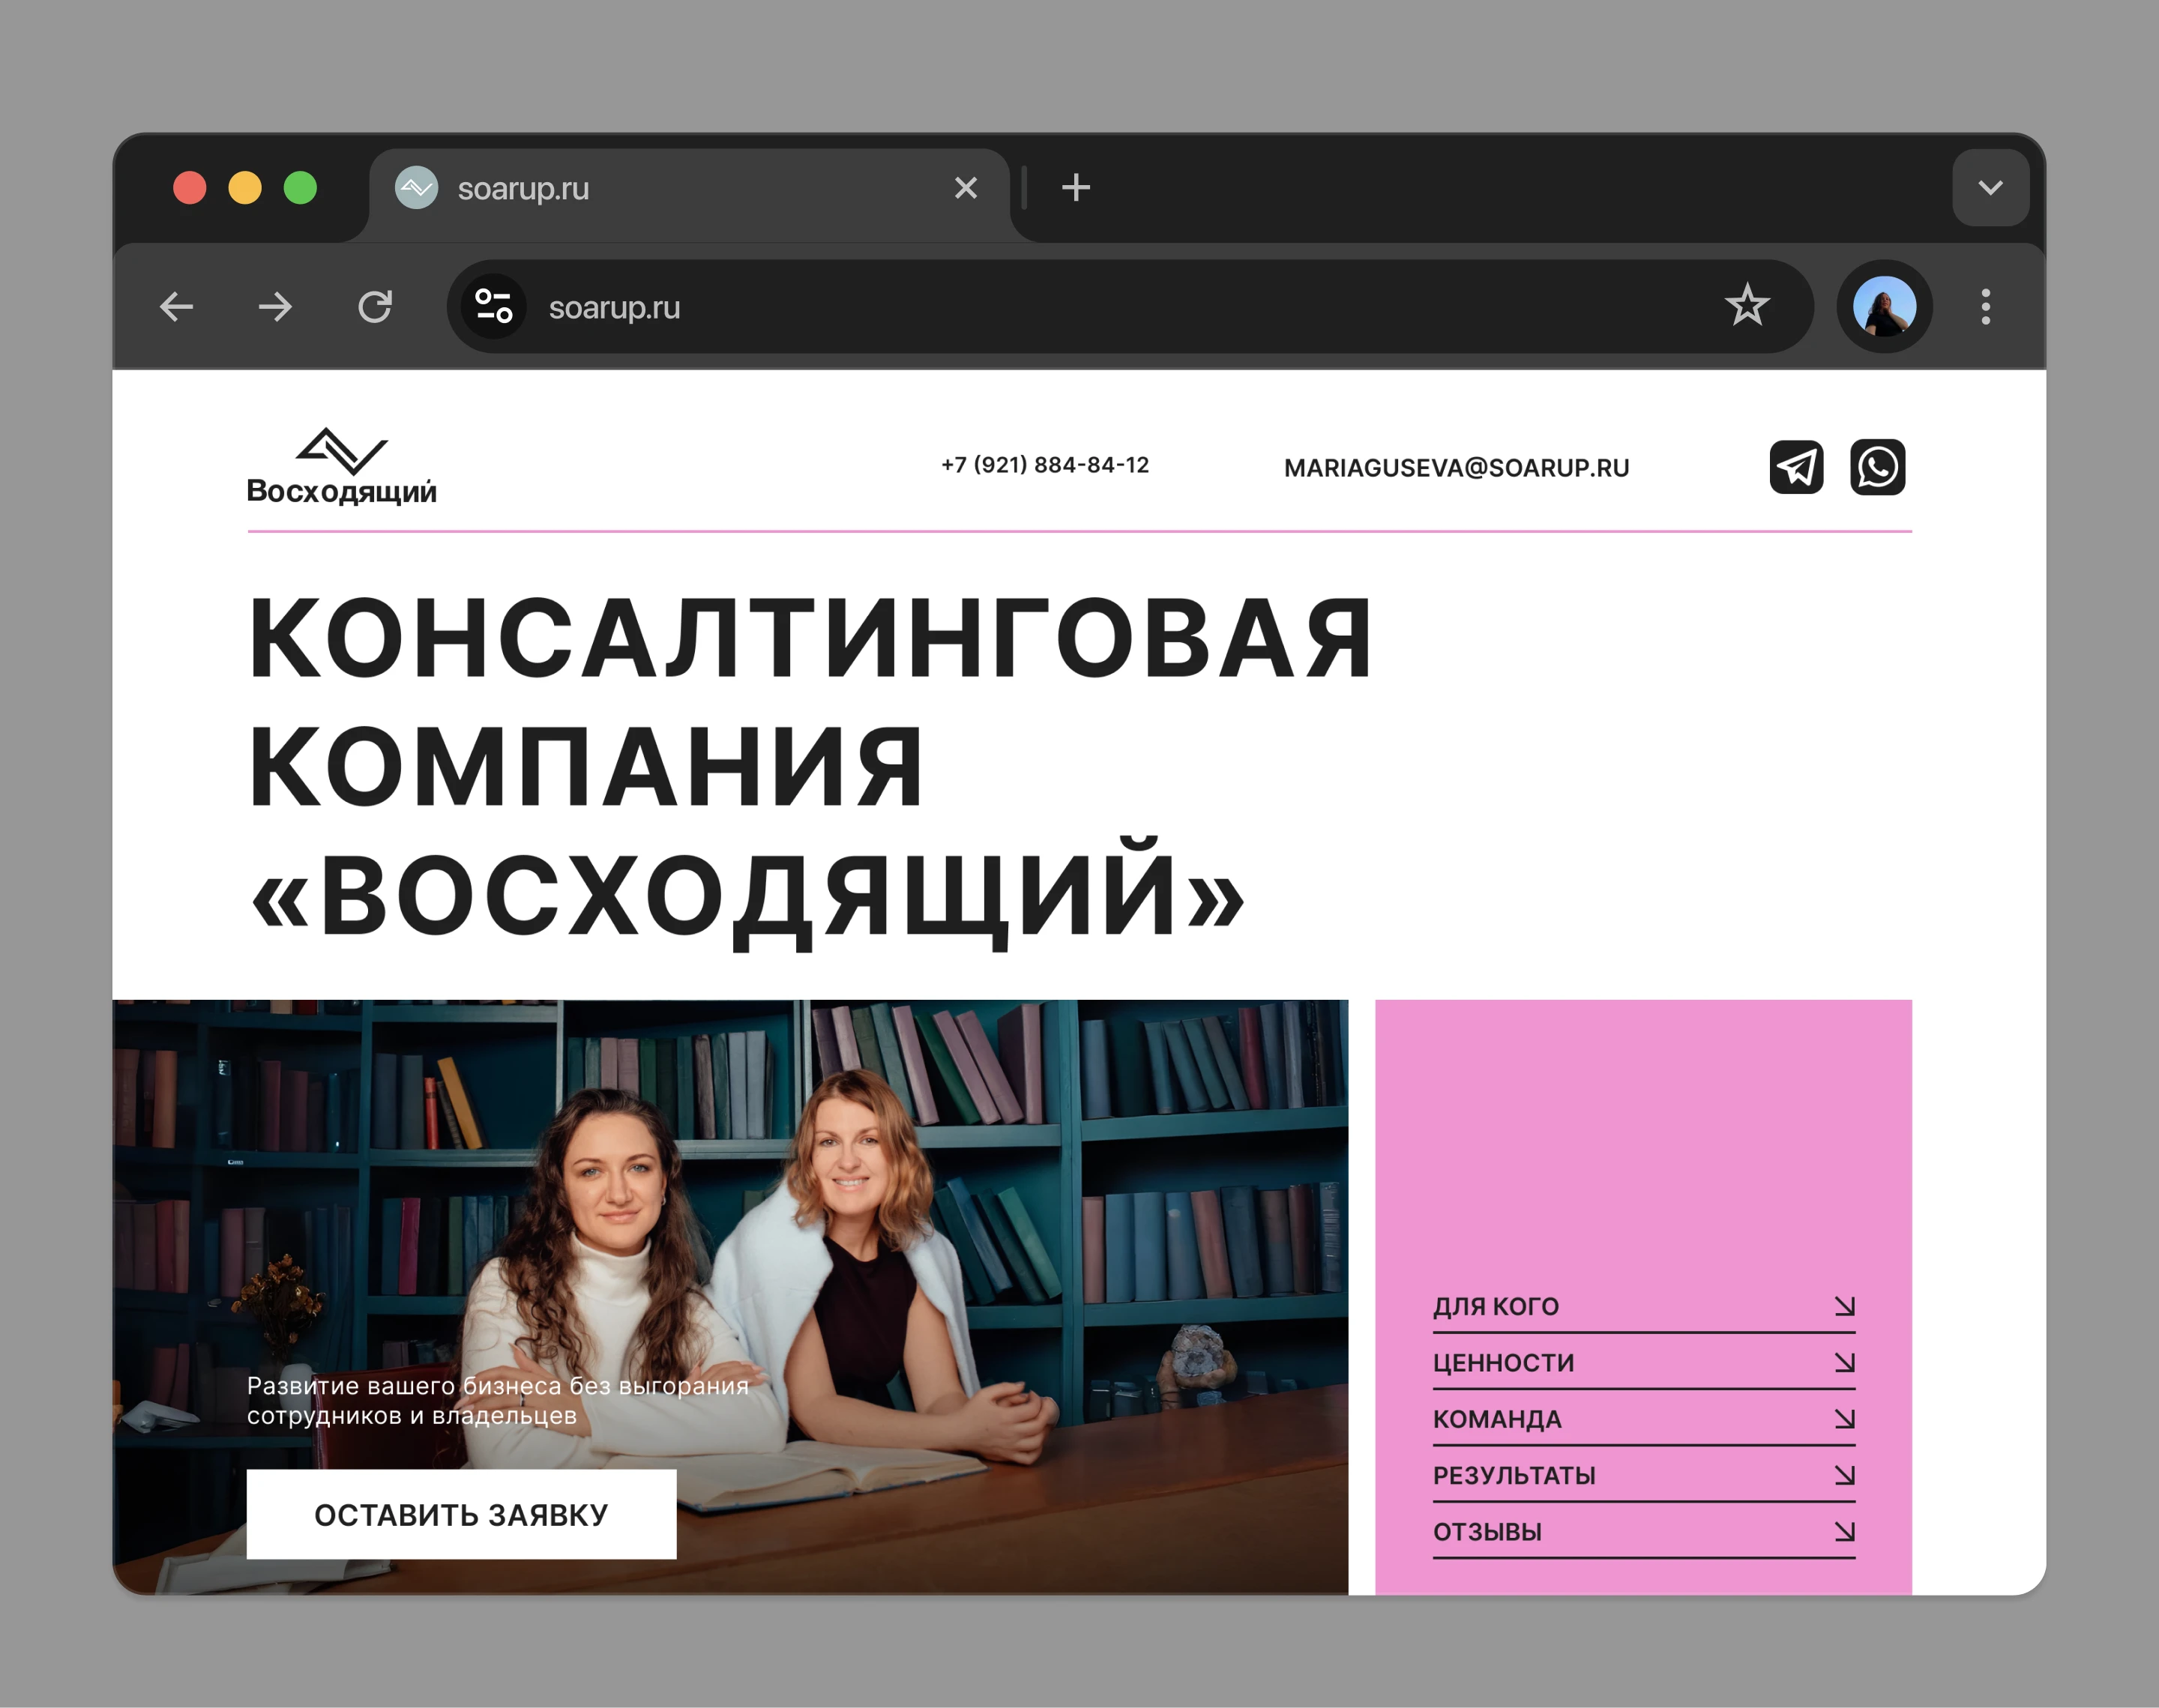The width and height of the screenshot is (2159, 1708).
Task: Click the phone number +7 (921) 884-84-12
Action: pos(1044,464)
